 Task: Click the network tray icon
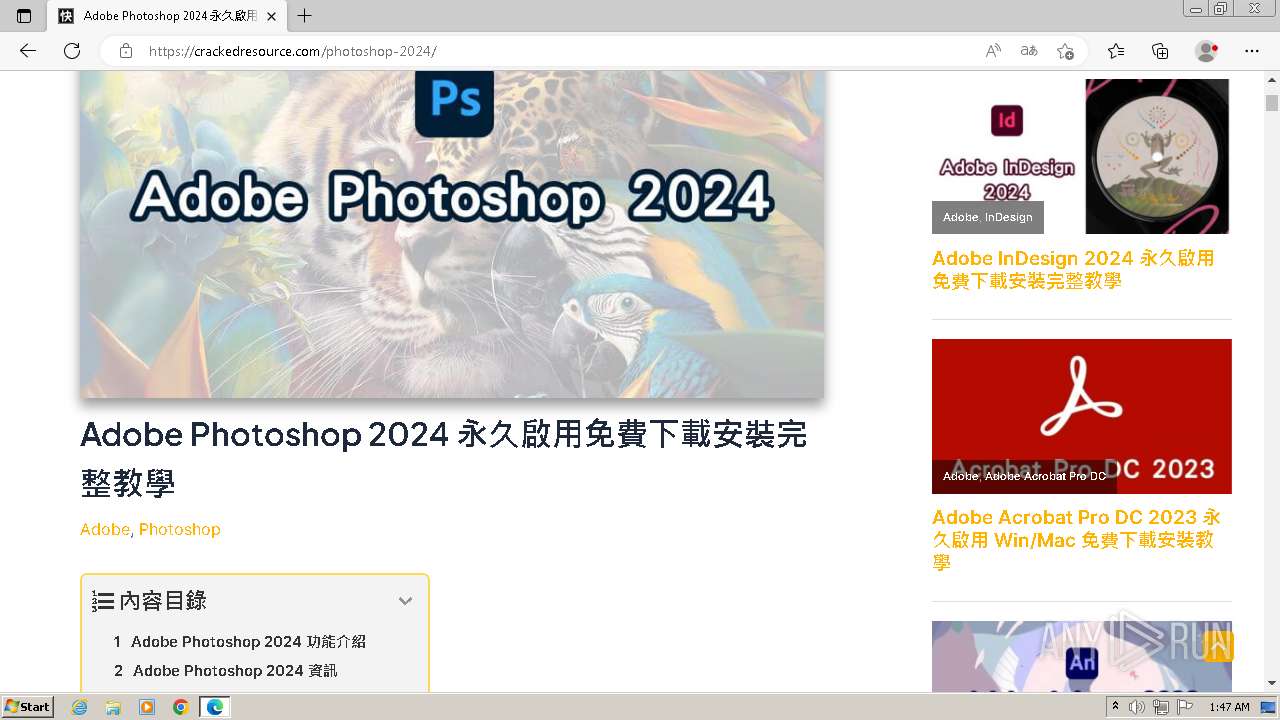coord(1161,707)
